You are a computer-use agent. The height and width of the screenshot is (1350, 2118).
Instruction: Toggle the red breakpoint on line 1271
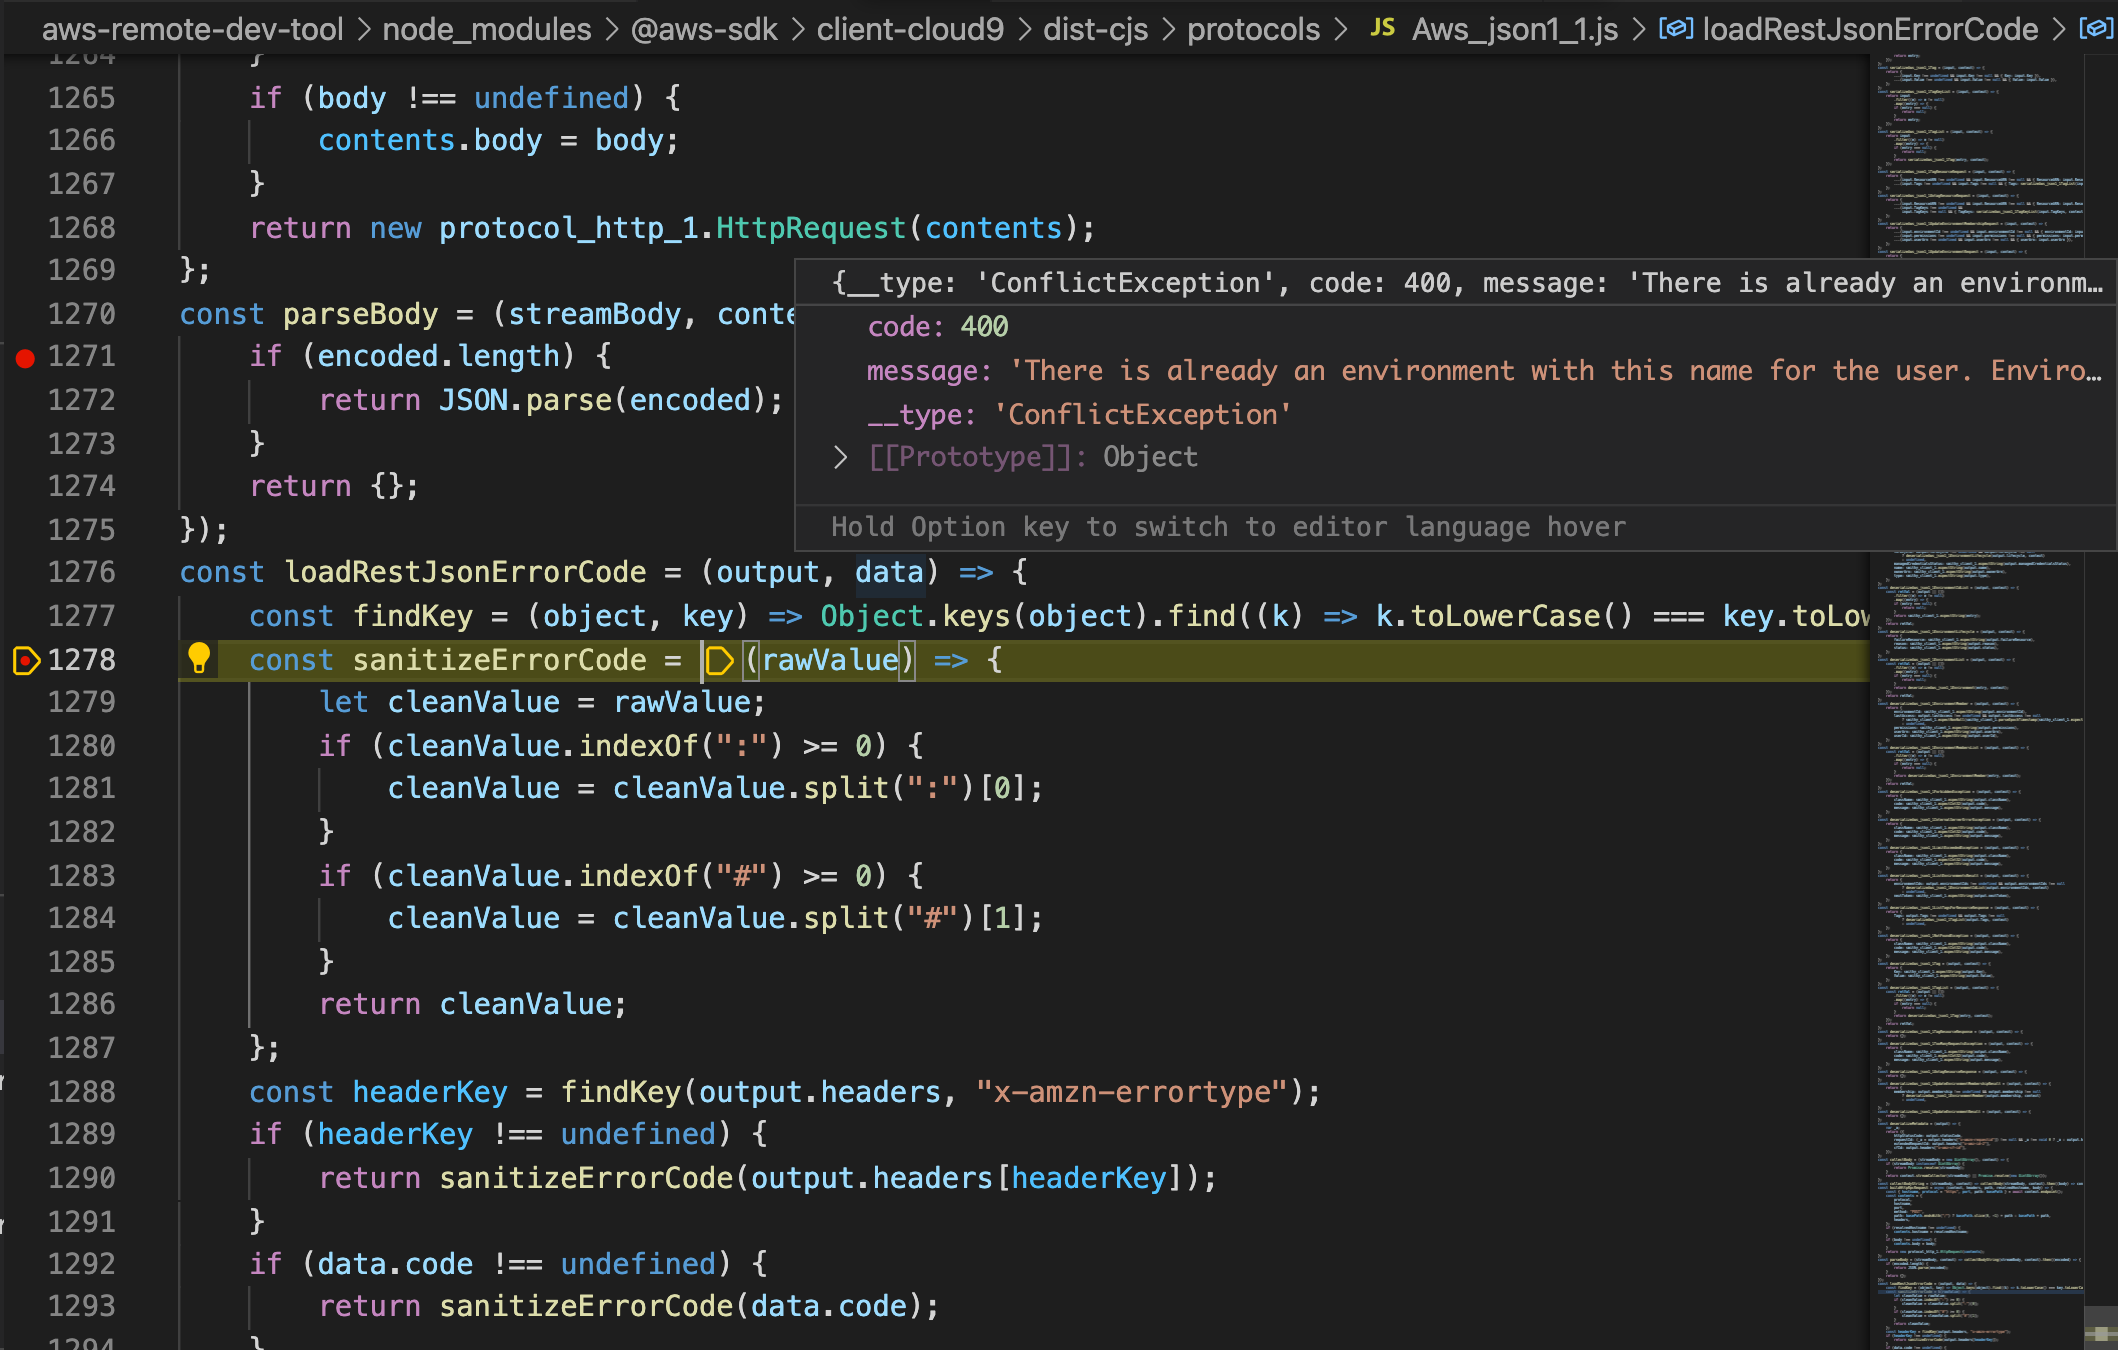pos(25,357)
